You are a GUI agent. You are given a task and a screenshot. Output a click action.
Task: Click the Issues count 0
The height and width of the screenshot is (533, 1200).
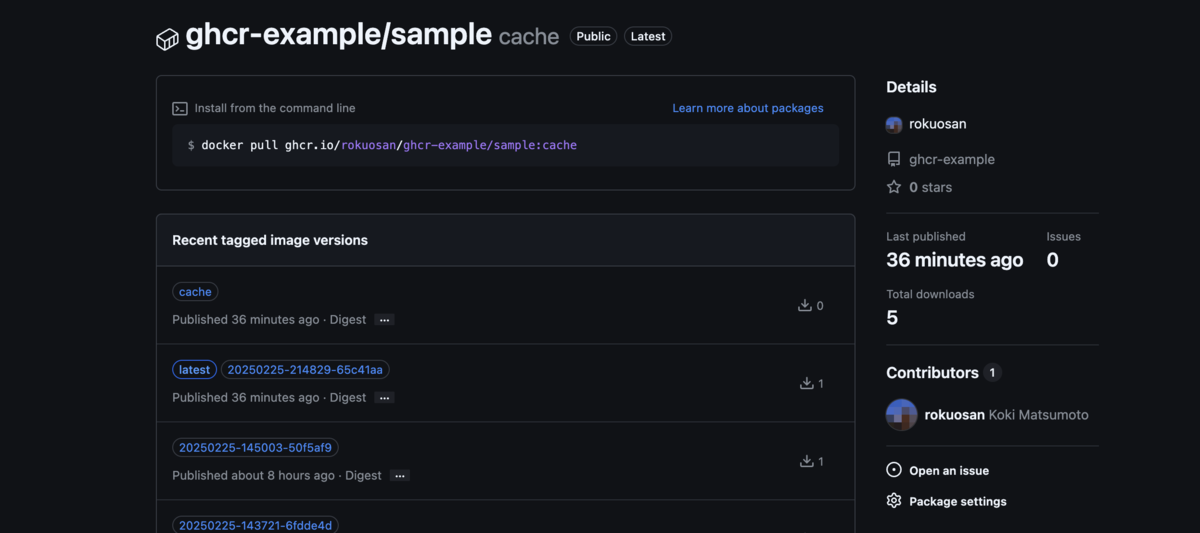1052,260
